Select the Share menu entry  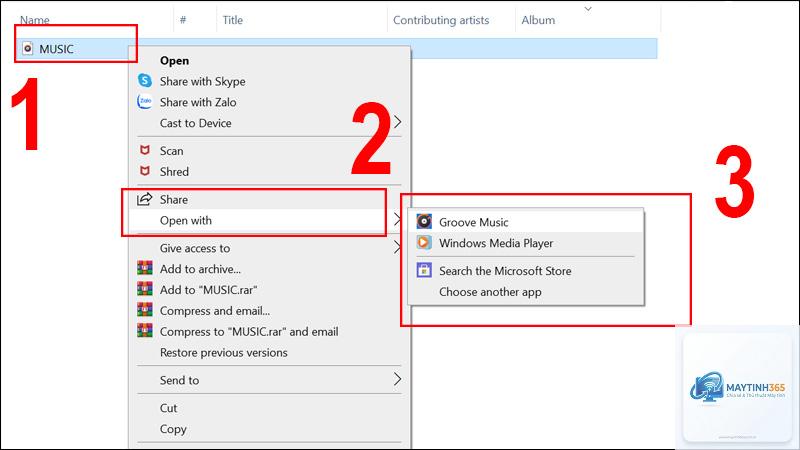point(173,199)
